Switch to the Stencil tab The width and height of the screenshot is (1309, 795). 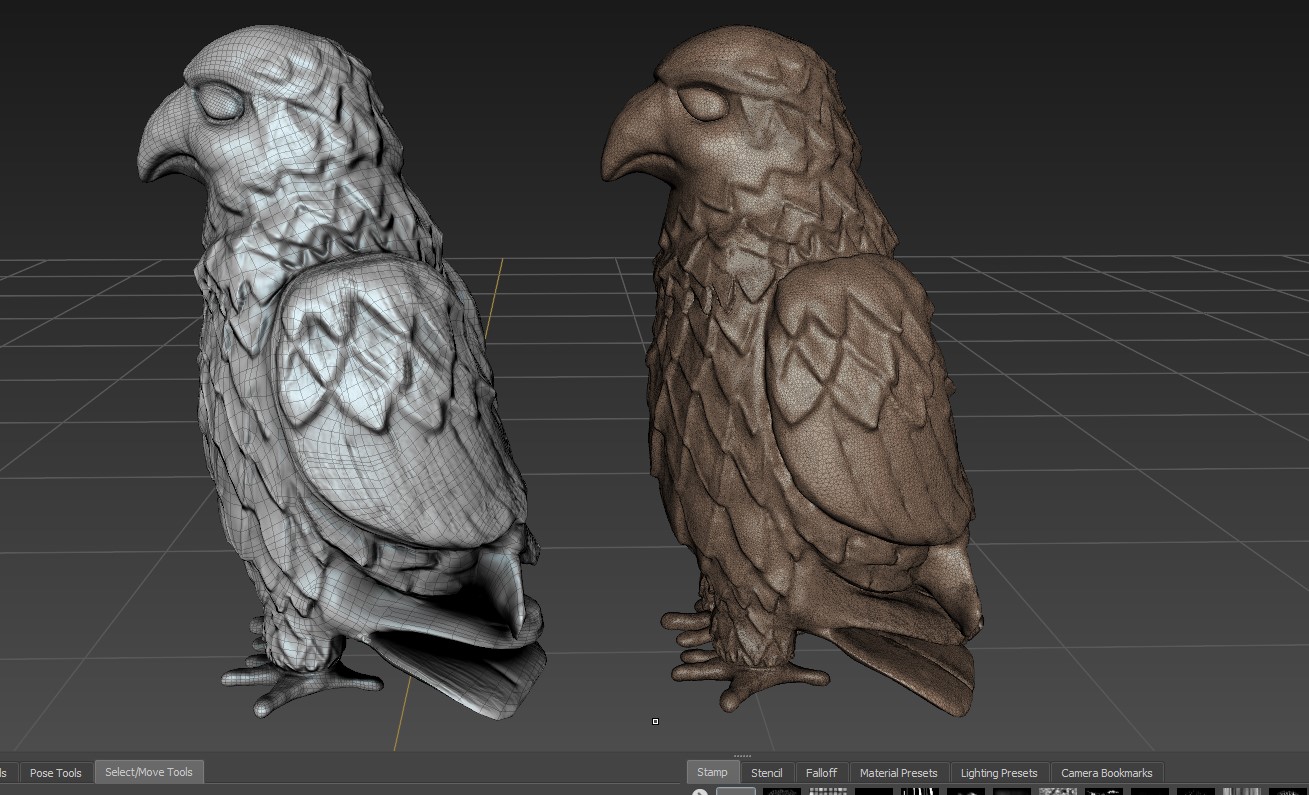pos(766,773)
